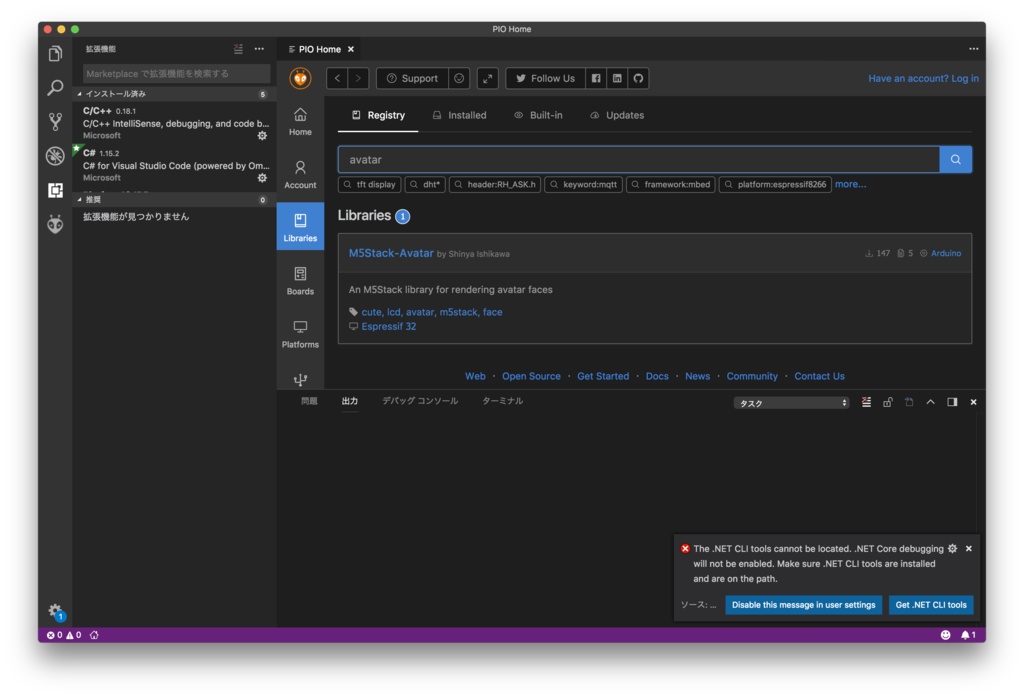
Task: Click Disable this message in user settings
Action: tap(803, 605)
